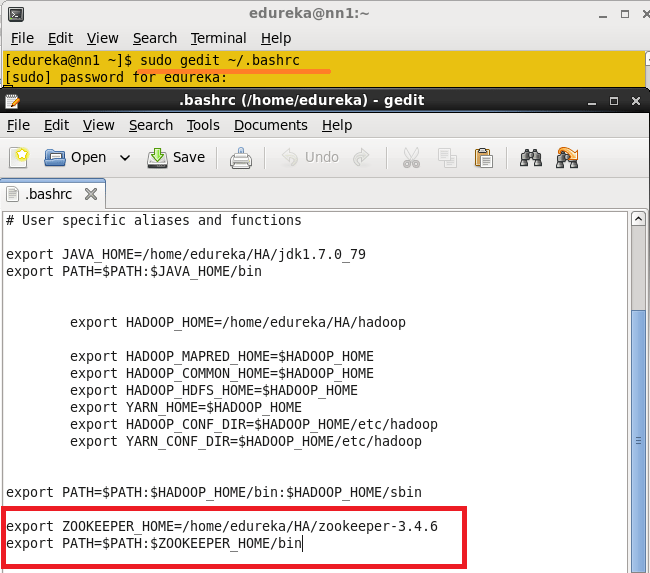Open the File menu in the terminal window
650x573 pixels.
coord(22,38)
